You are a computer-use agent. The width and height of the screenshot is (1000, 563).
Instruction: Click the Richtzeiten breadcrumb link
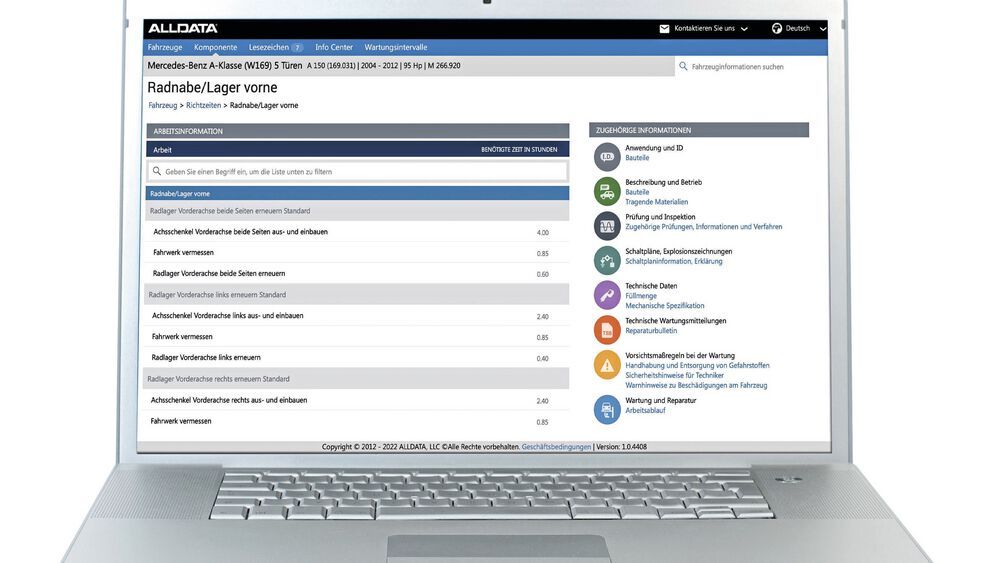203,105
